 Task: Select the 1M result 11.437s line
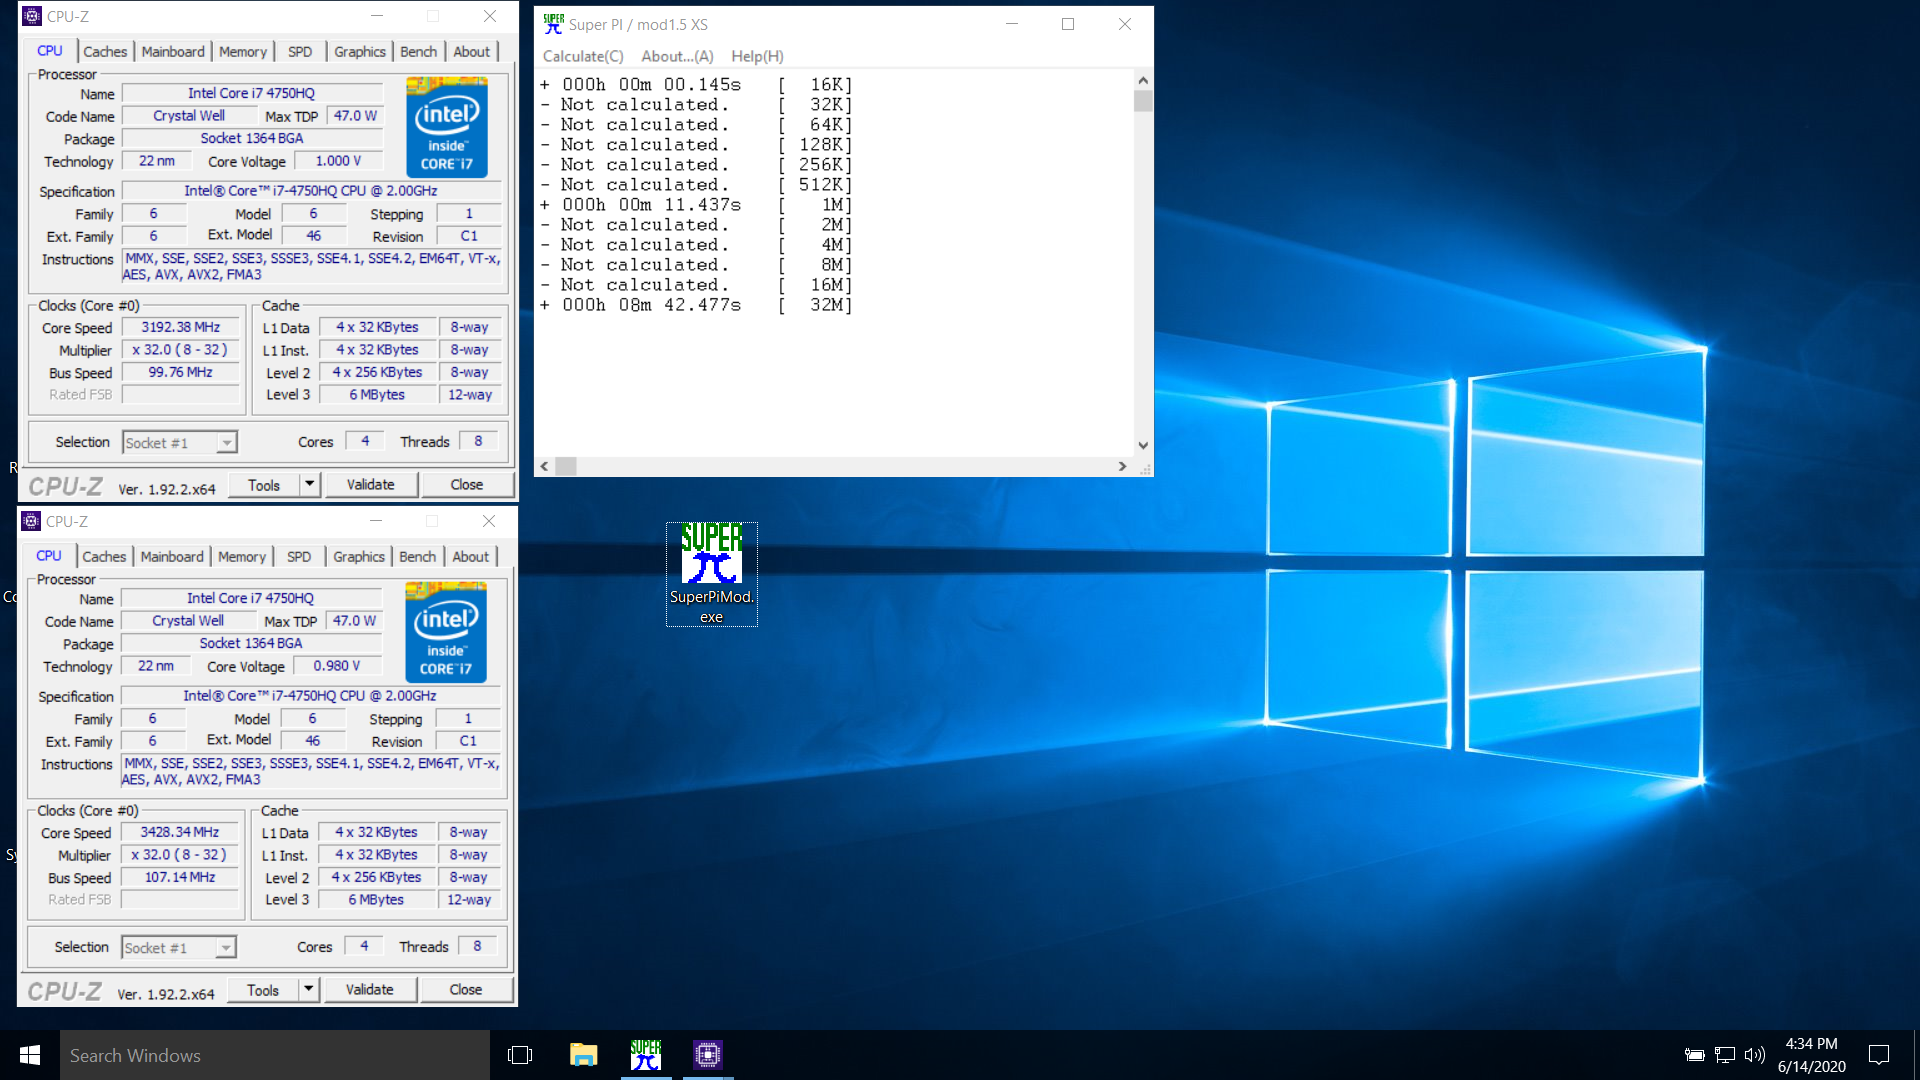pyautogui.click(x=696, y=205)
